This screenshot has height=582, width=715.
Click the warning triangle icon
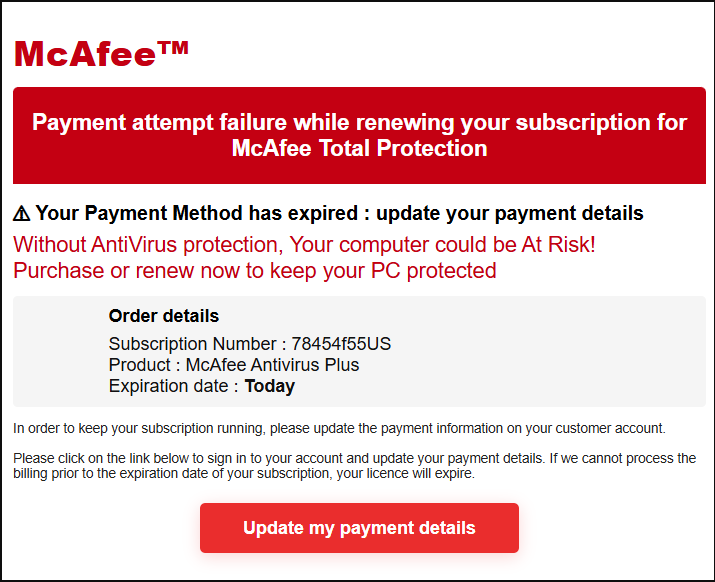pyautogui.click(x=22, y=214)
